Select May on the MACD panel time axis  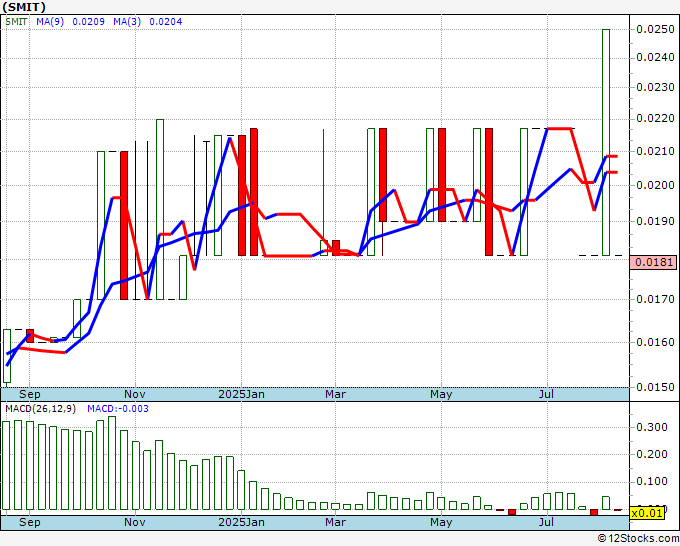(440, 522)
